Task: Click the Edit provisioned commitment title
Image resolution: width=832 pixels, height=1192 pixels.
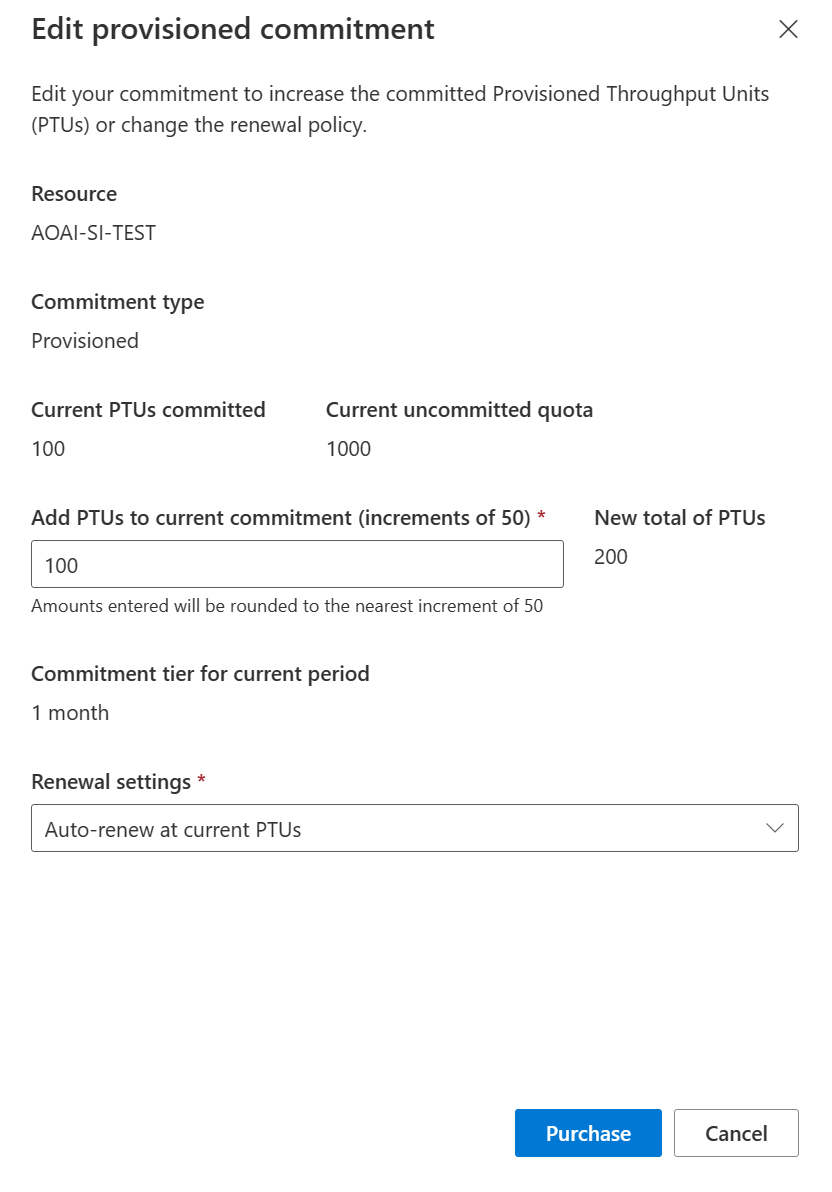Action: [233, 30]
